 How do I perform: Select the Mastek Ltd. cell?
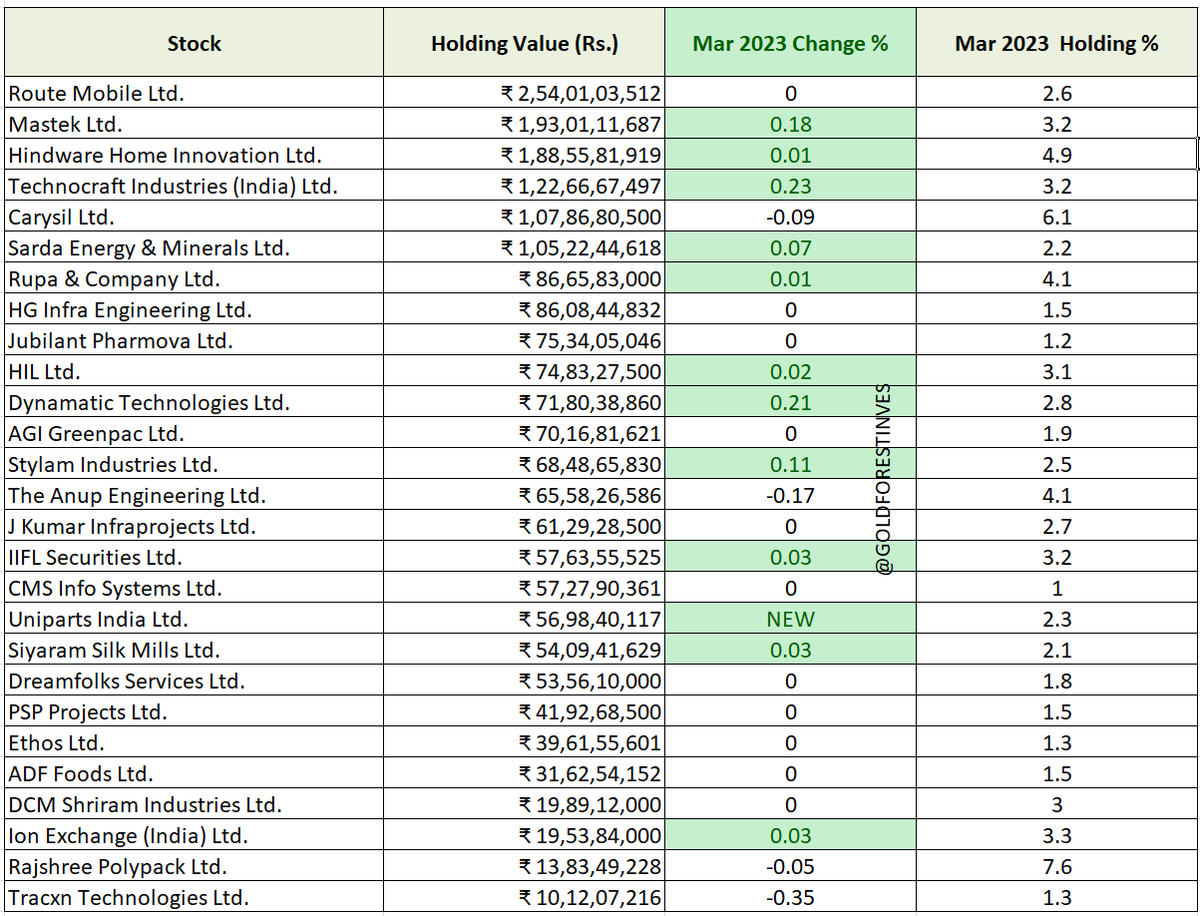pyautogui.click(x=194, y=125)
